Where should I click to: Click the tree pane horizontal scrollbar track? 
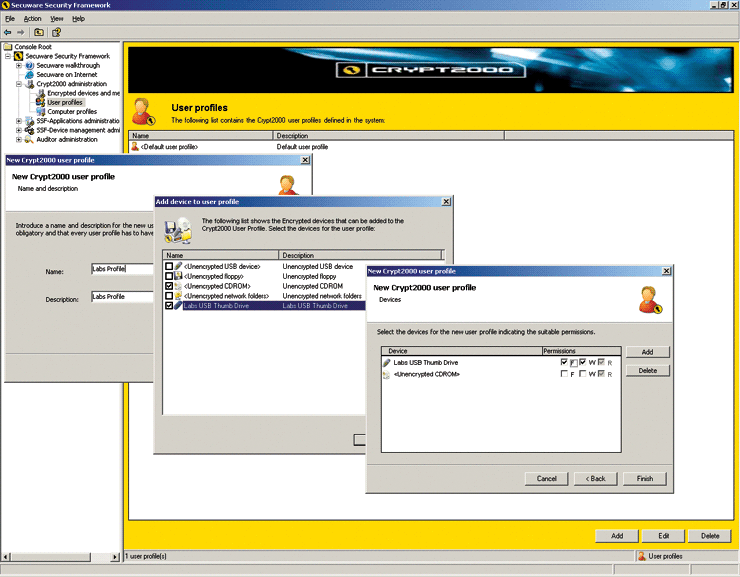point(100,557)
